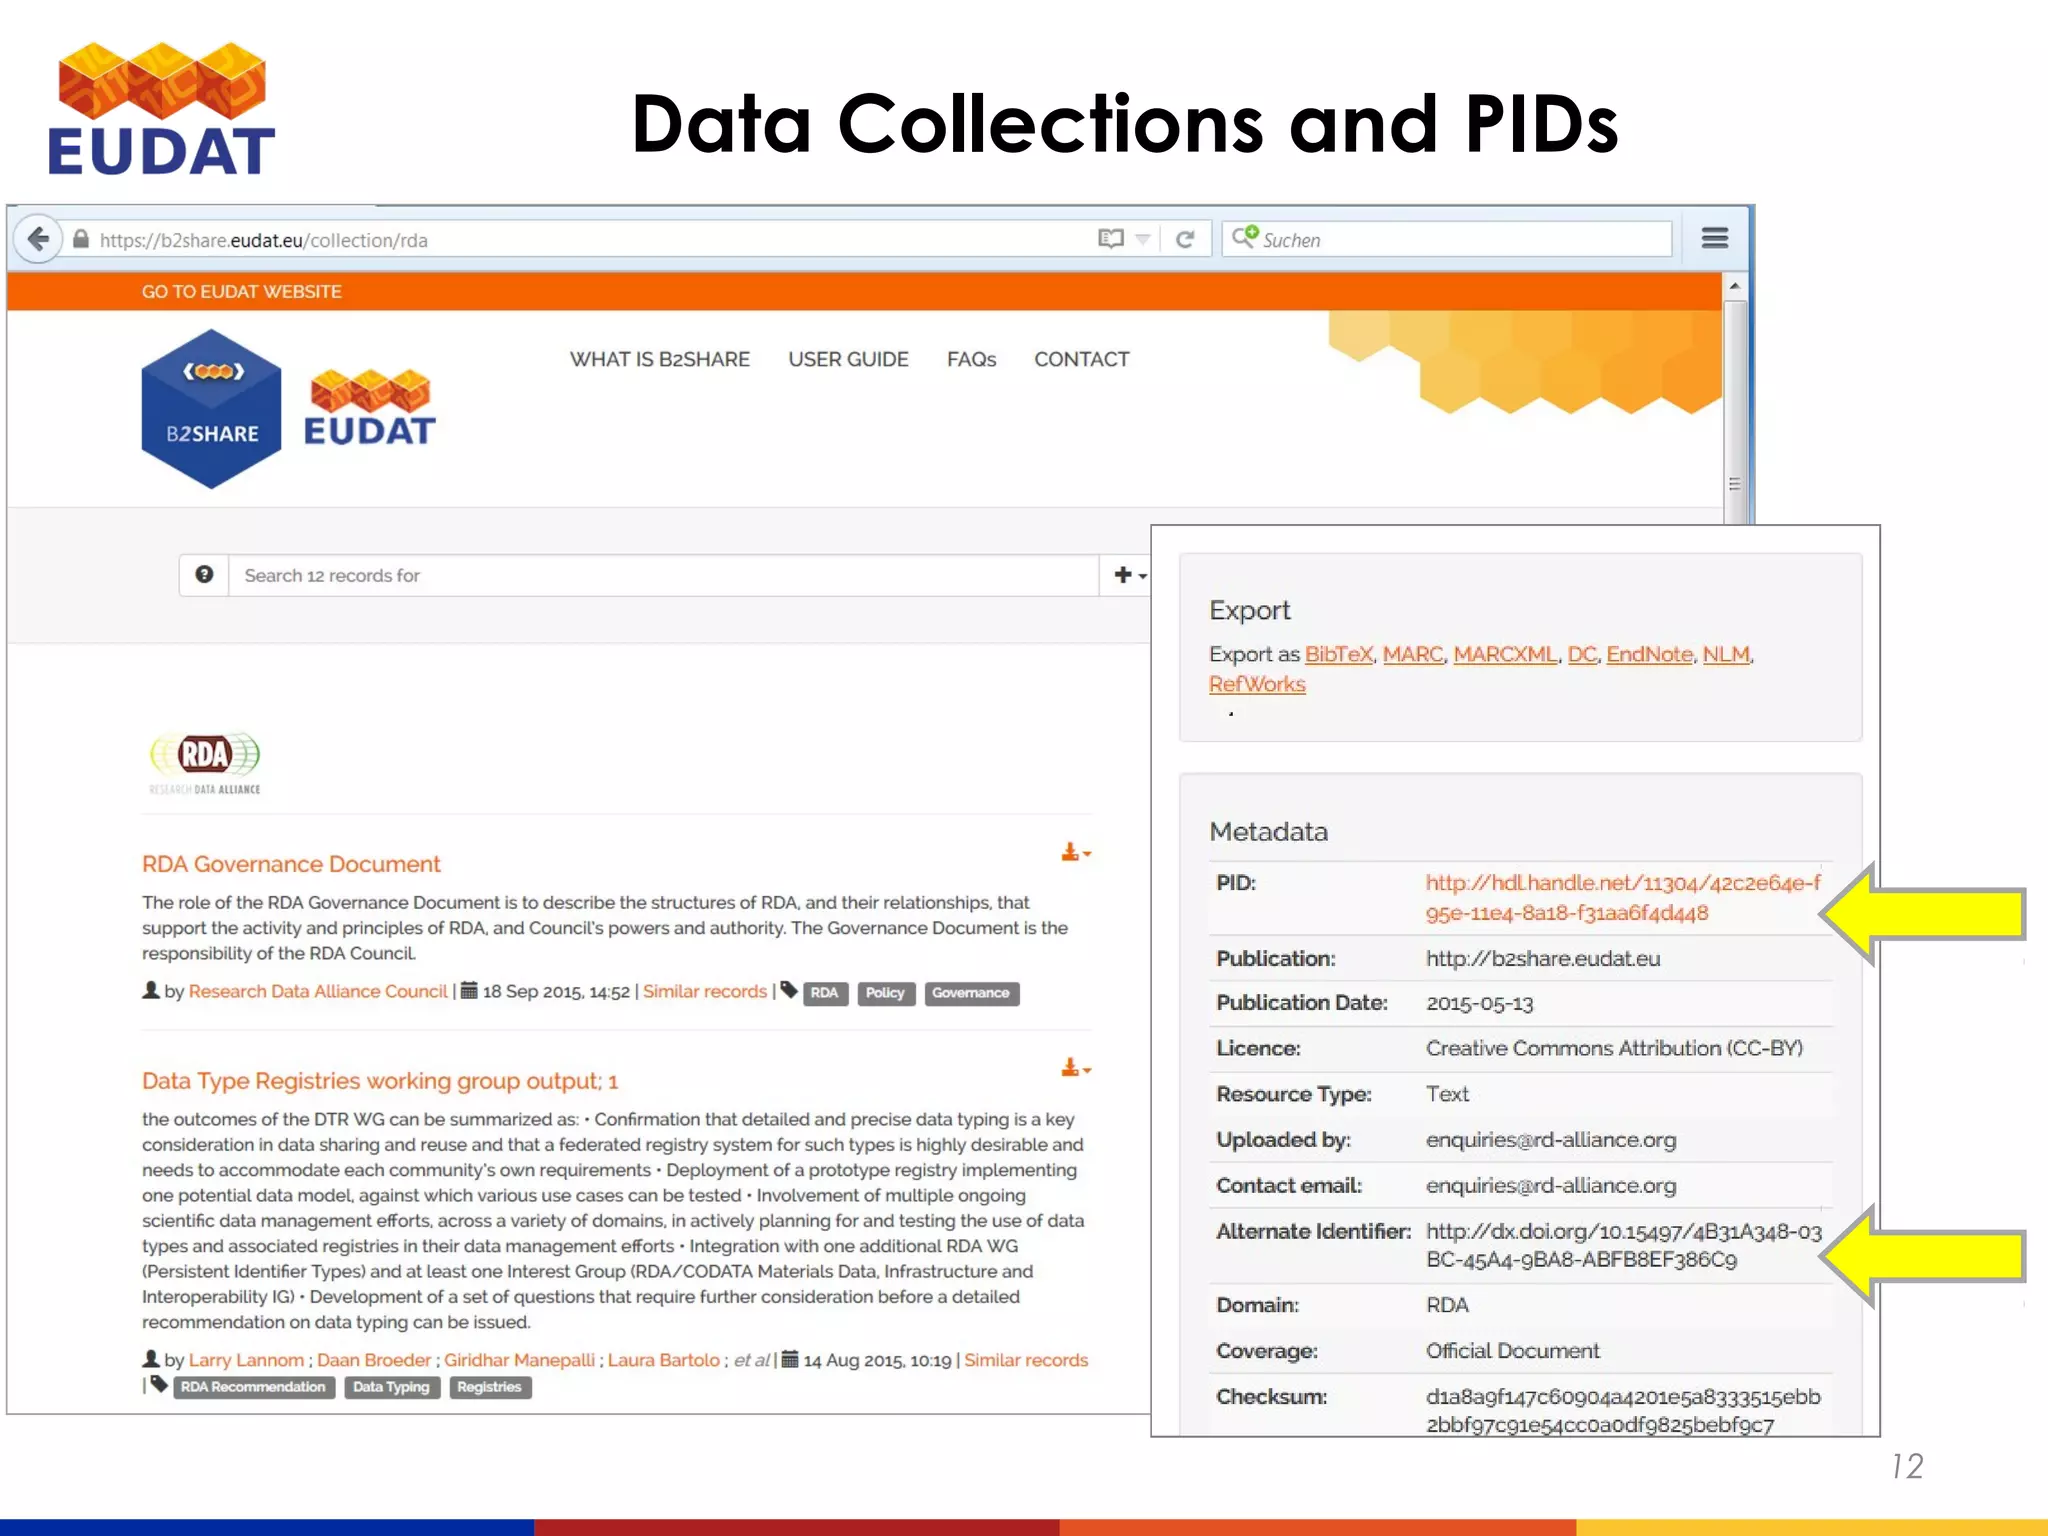
Task: Open RDA Governance Document record title
Action: (291, 864)
